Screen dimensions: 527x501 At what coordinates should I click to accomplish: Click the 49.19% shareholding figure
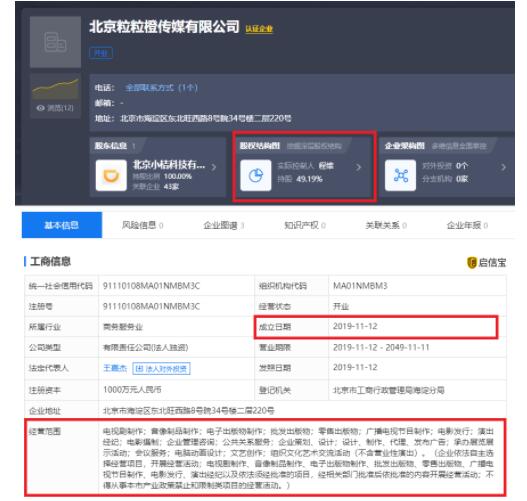pyautogui.click(x=309, y=179)
